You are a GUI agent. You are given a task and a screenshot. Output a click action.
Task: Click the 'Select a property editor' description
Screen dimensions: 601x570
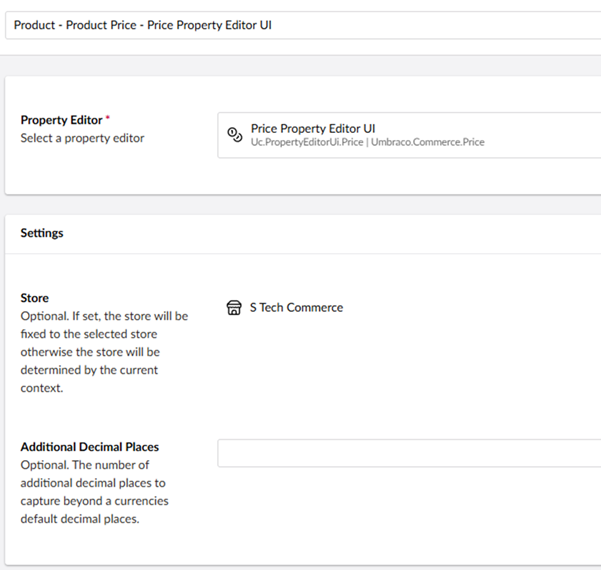[82, 138]
